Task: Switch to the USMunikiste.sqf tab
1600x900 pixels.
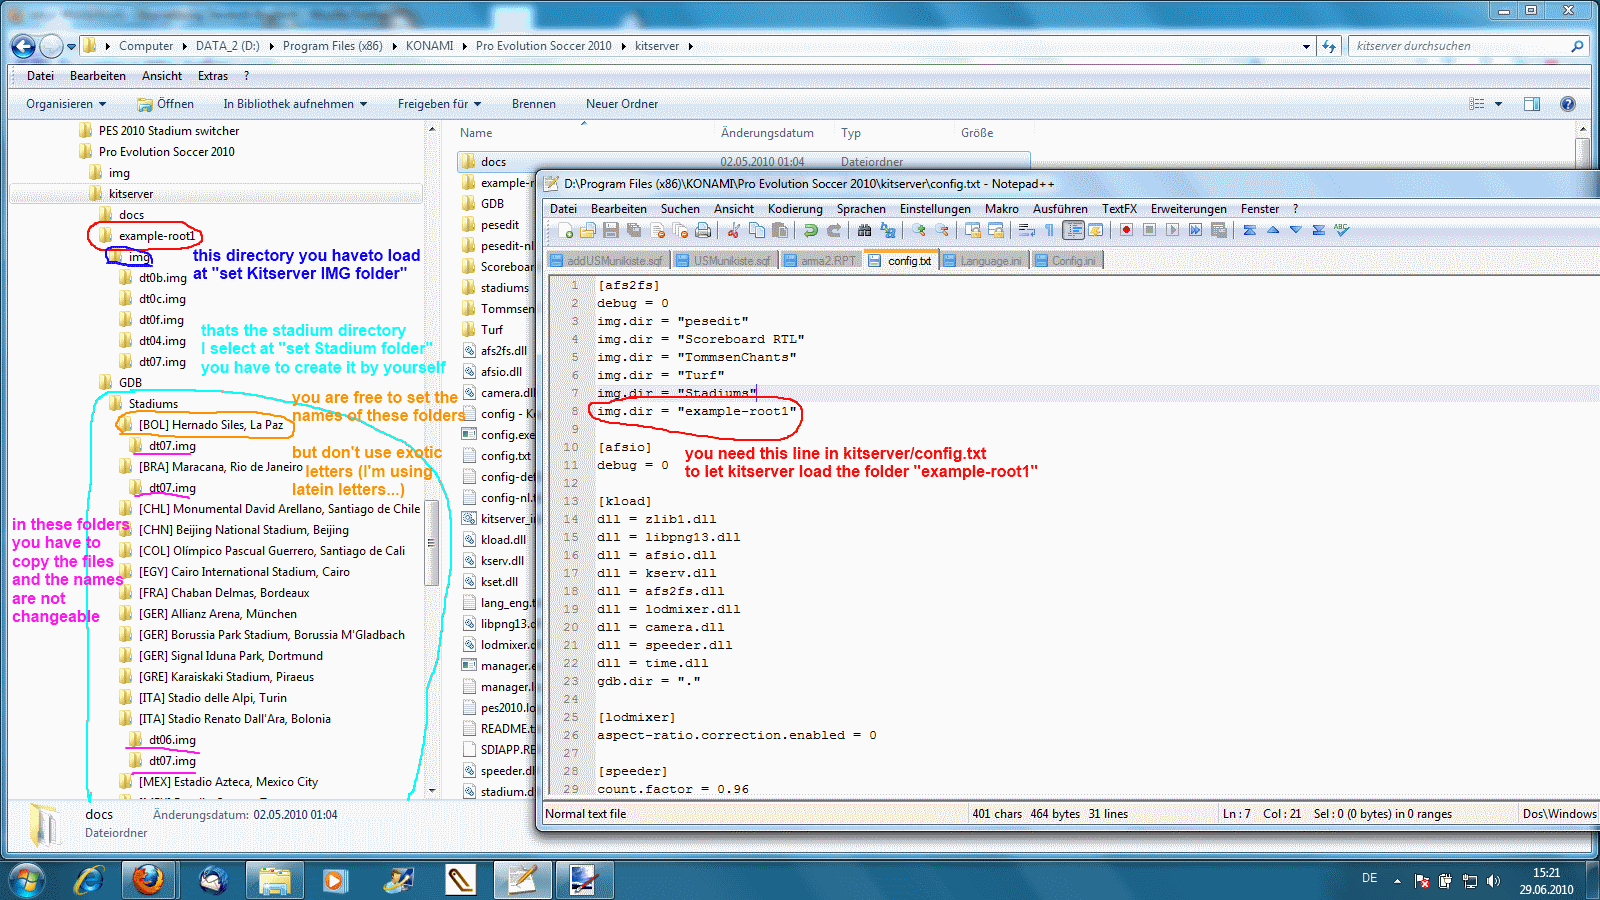Action: [x=723, y=261]
